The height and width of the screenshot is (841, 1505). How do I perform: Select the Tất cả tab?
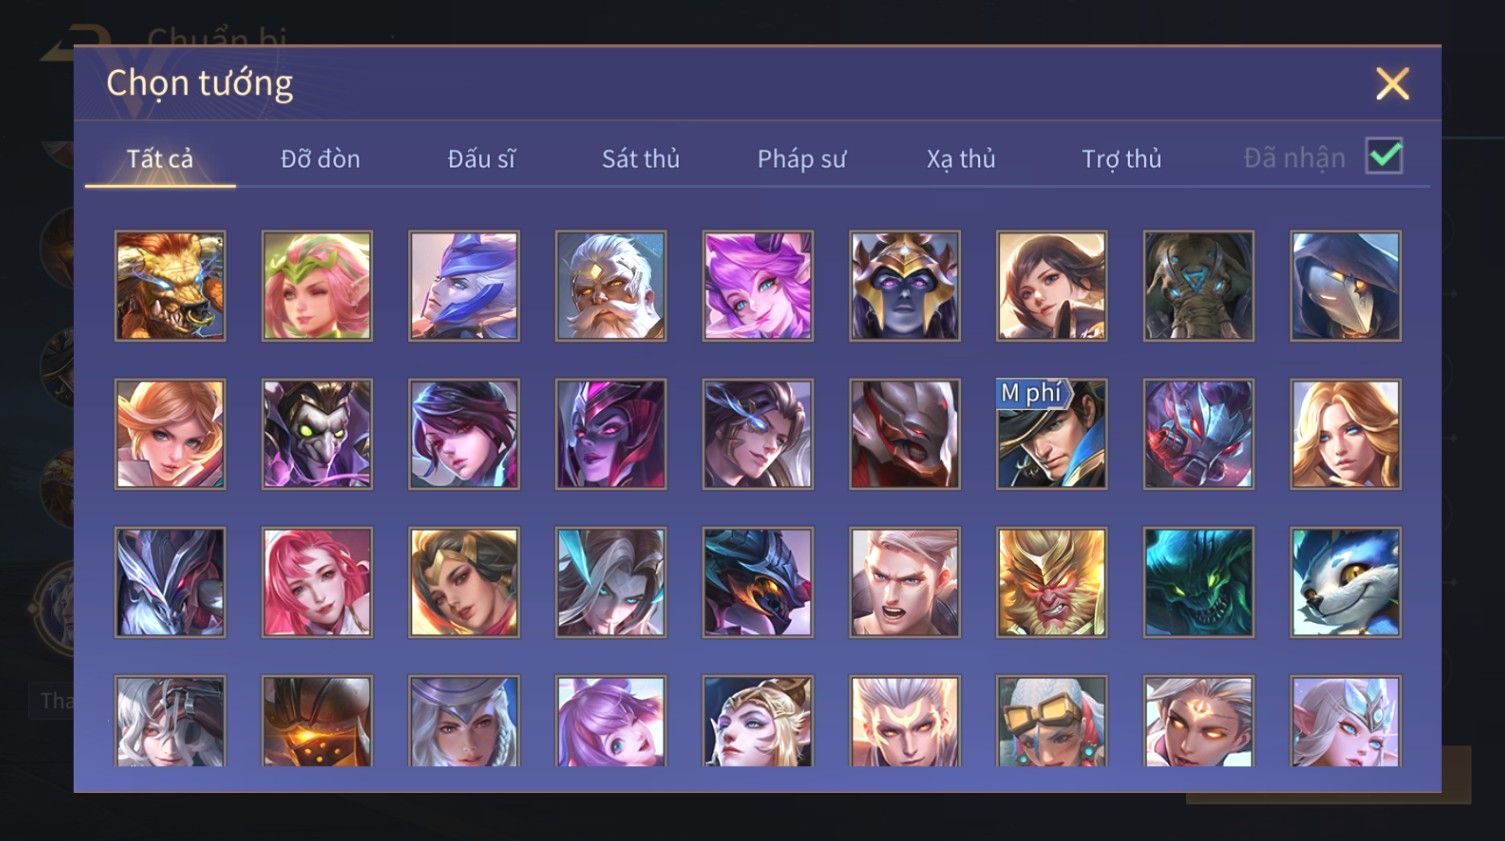(160, 158)
